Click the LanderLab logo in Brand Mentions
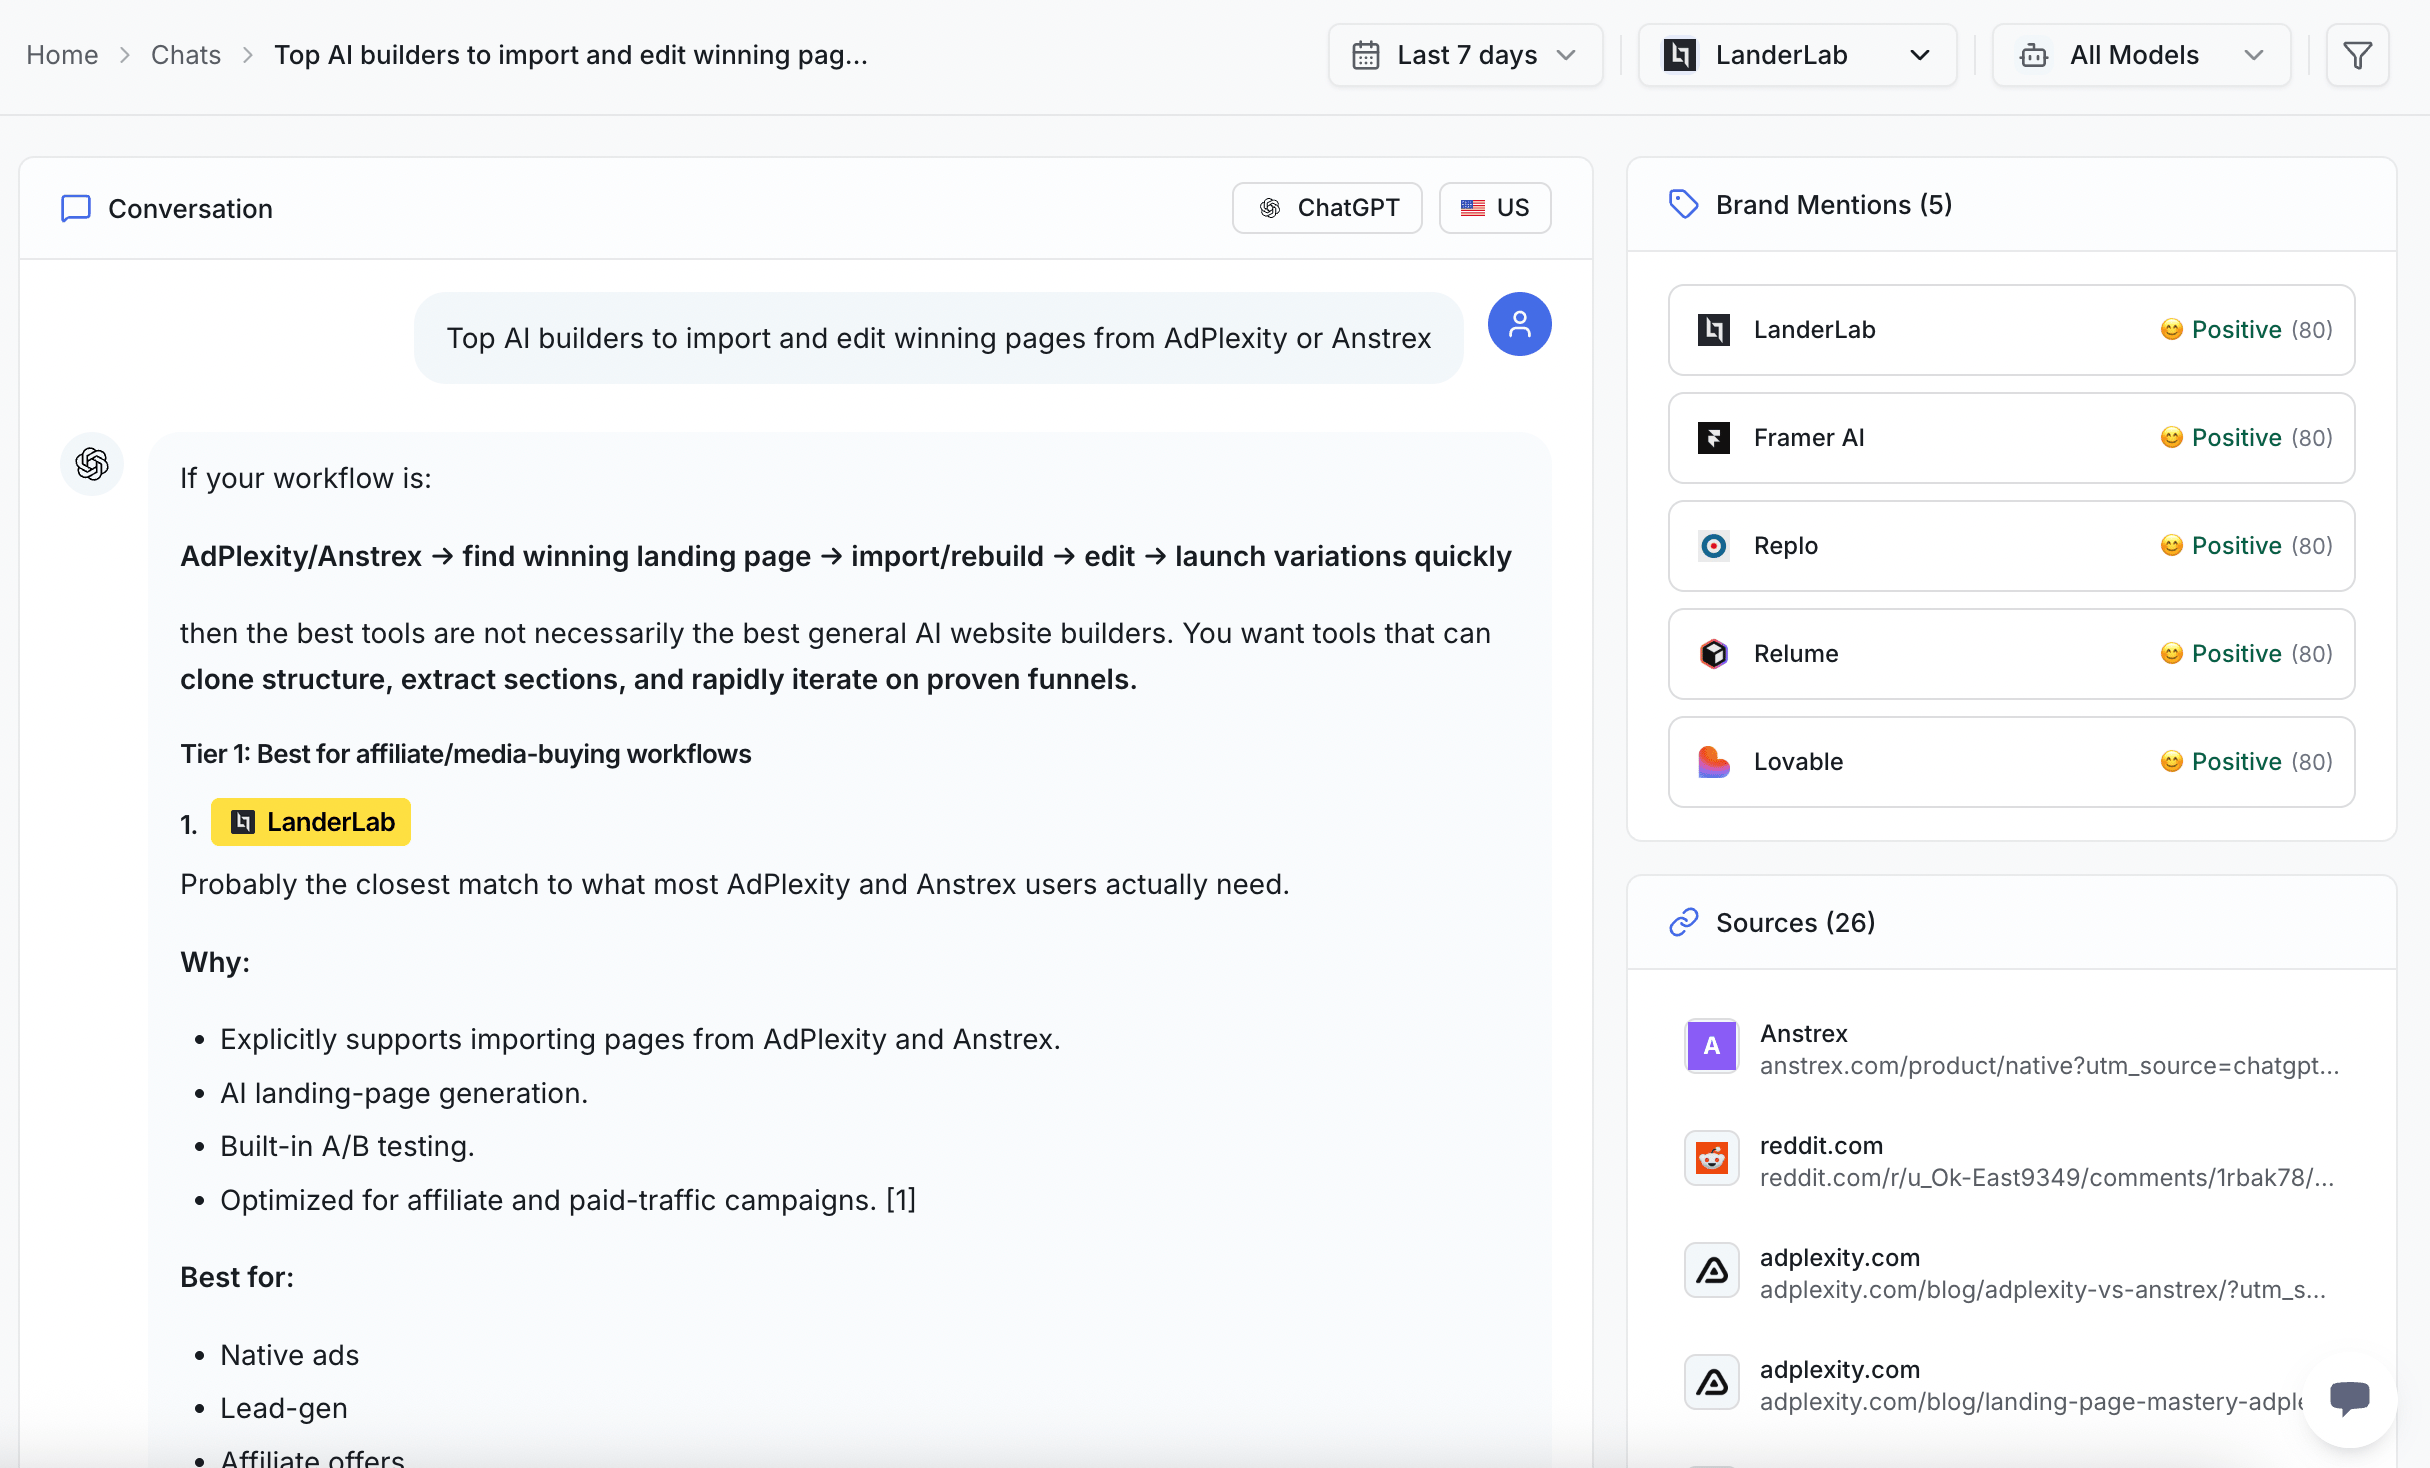 click(x=1714, y=330)
